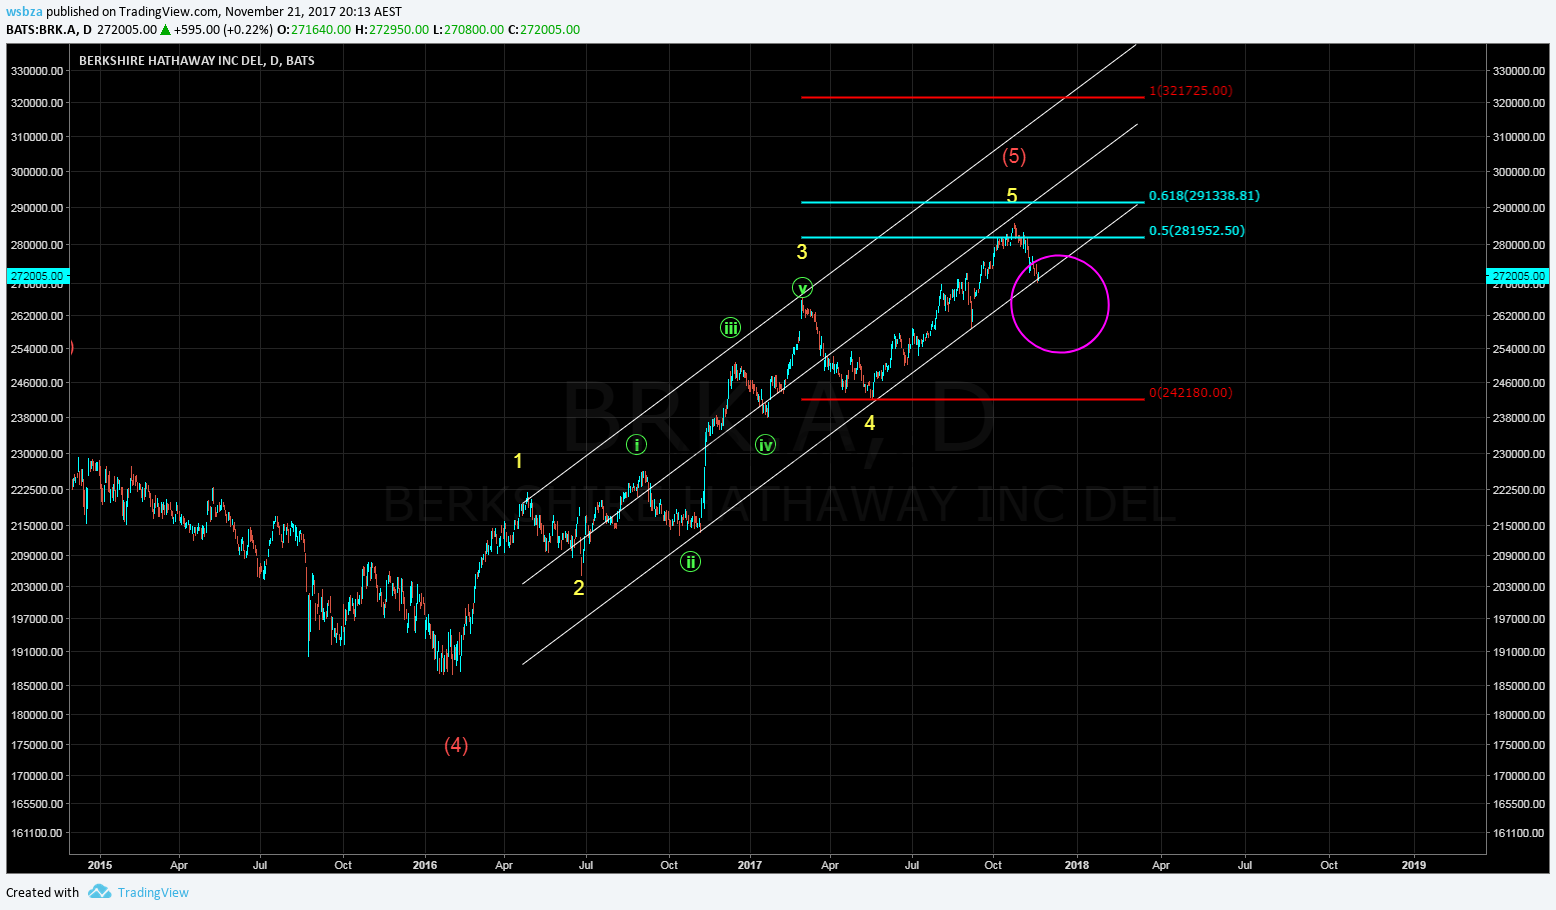The width and height of the screenshot is (1556, 910).
Task: Click the red (4) wave label
Action: point(456,745)
